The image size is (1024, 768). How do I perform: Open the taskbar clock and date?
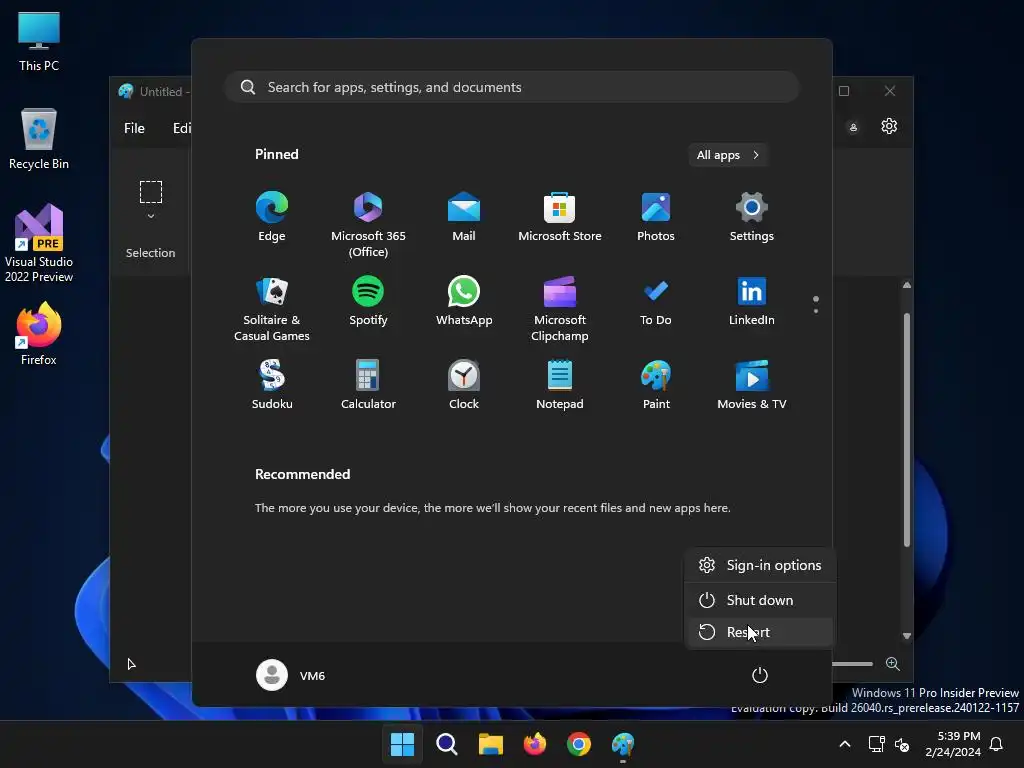point(953,744)
